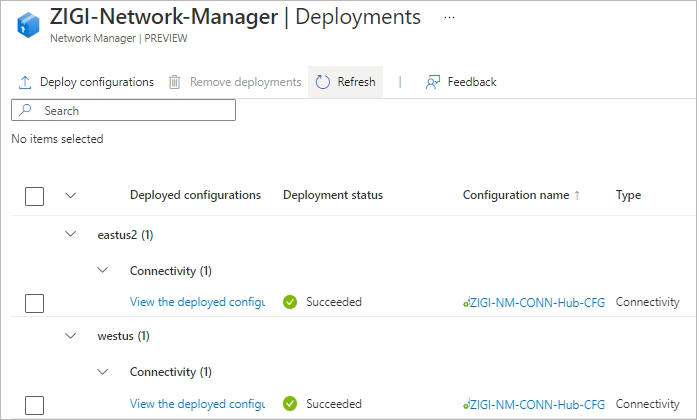
Task: Click the green Succeeded checkmark under eastus2
Action: click(290, 302)
